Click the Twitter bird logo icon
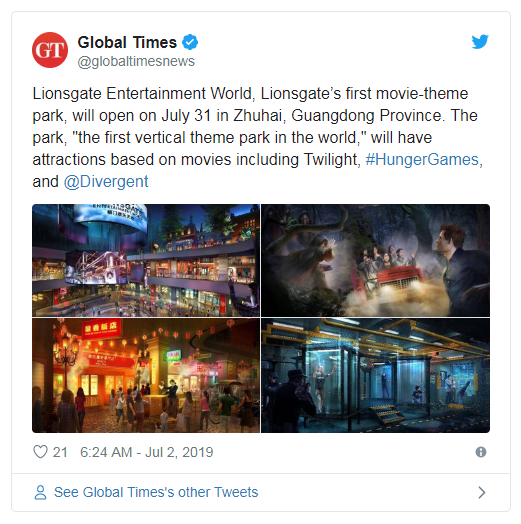 pyautogui.click(x=480, y=42)
